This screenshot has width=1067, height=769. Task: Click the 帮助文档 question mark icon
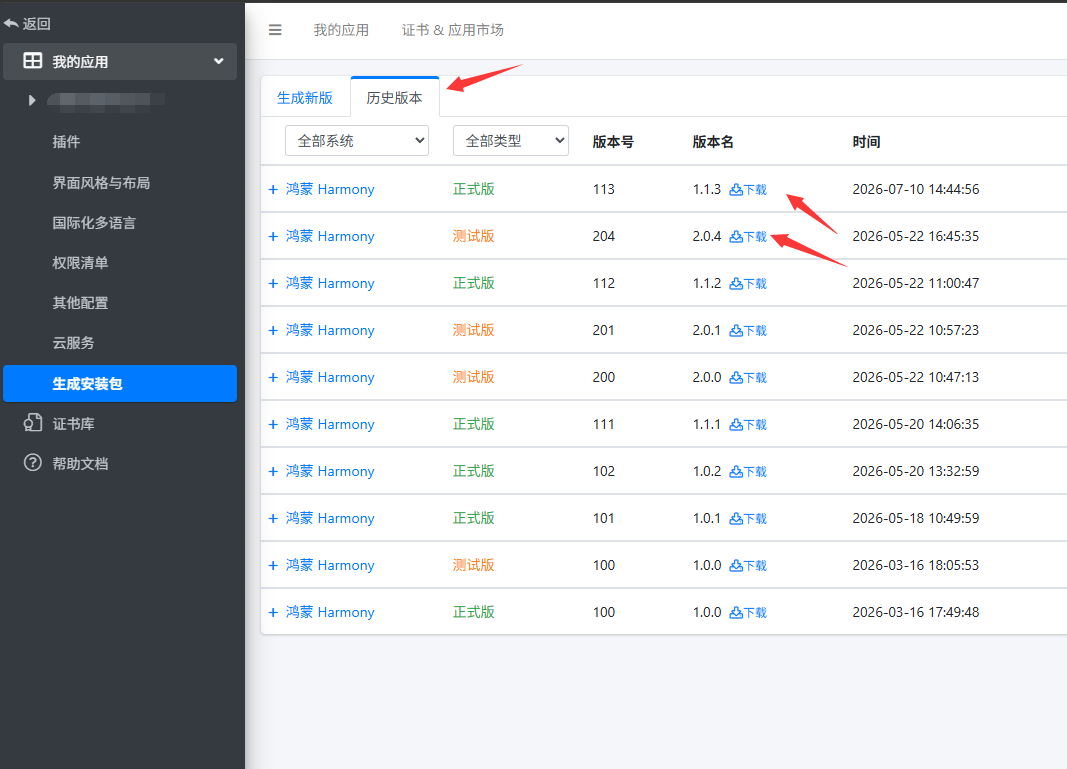point(33,463)
